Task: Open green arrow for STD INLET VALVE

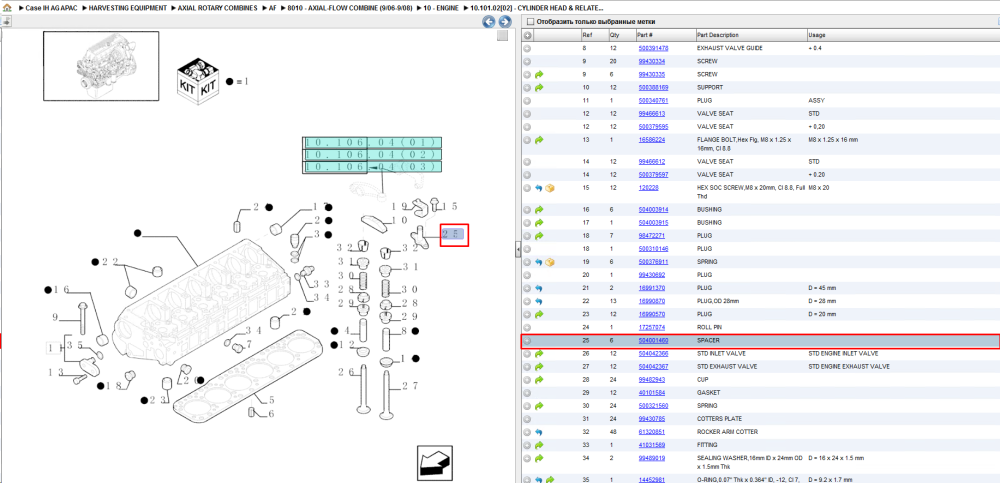Action: (x=539, y=353)
